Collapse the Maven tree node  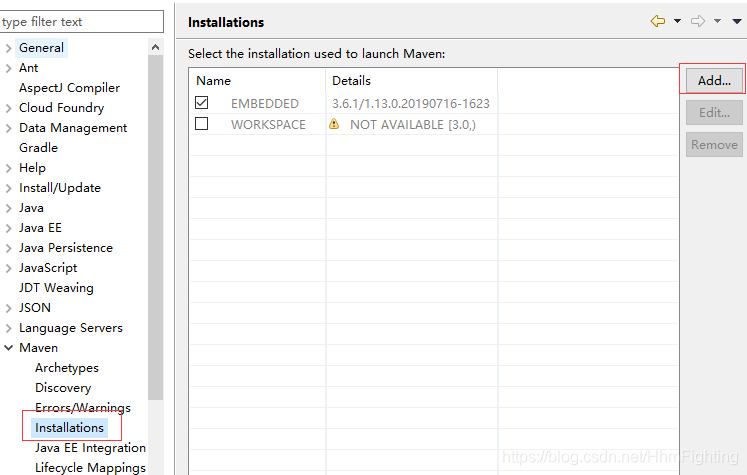click(x=8, y=348)
